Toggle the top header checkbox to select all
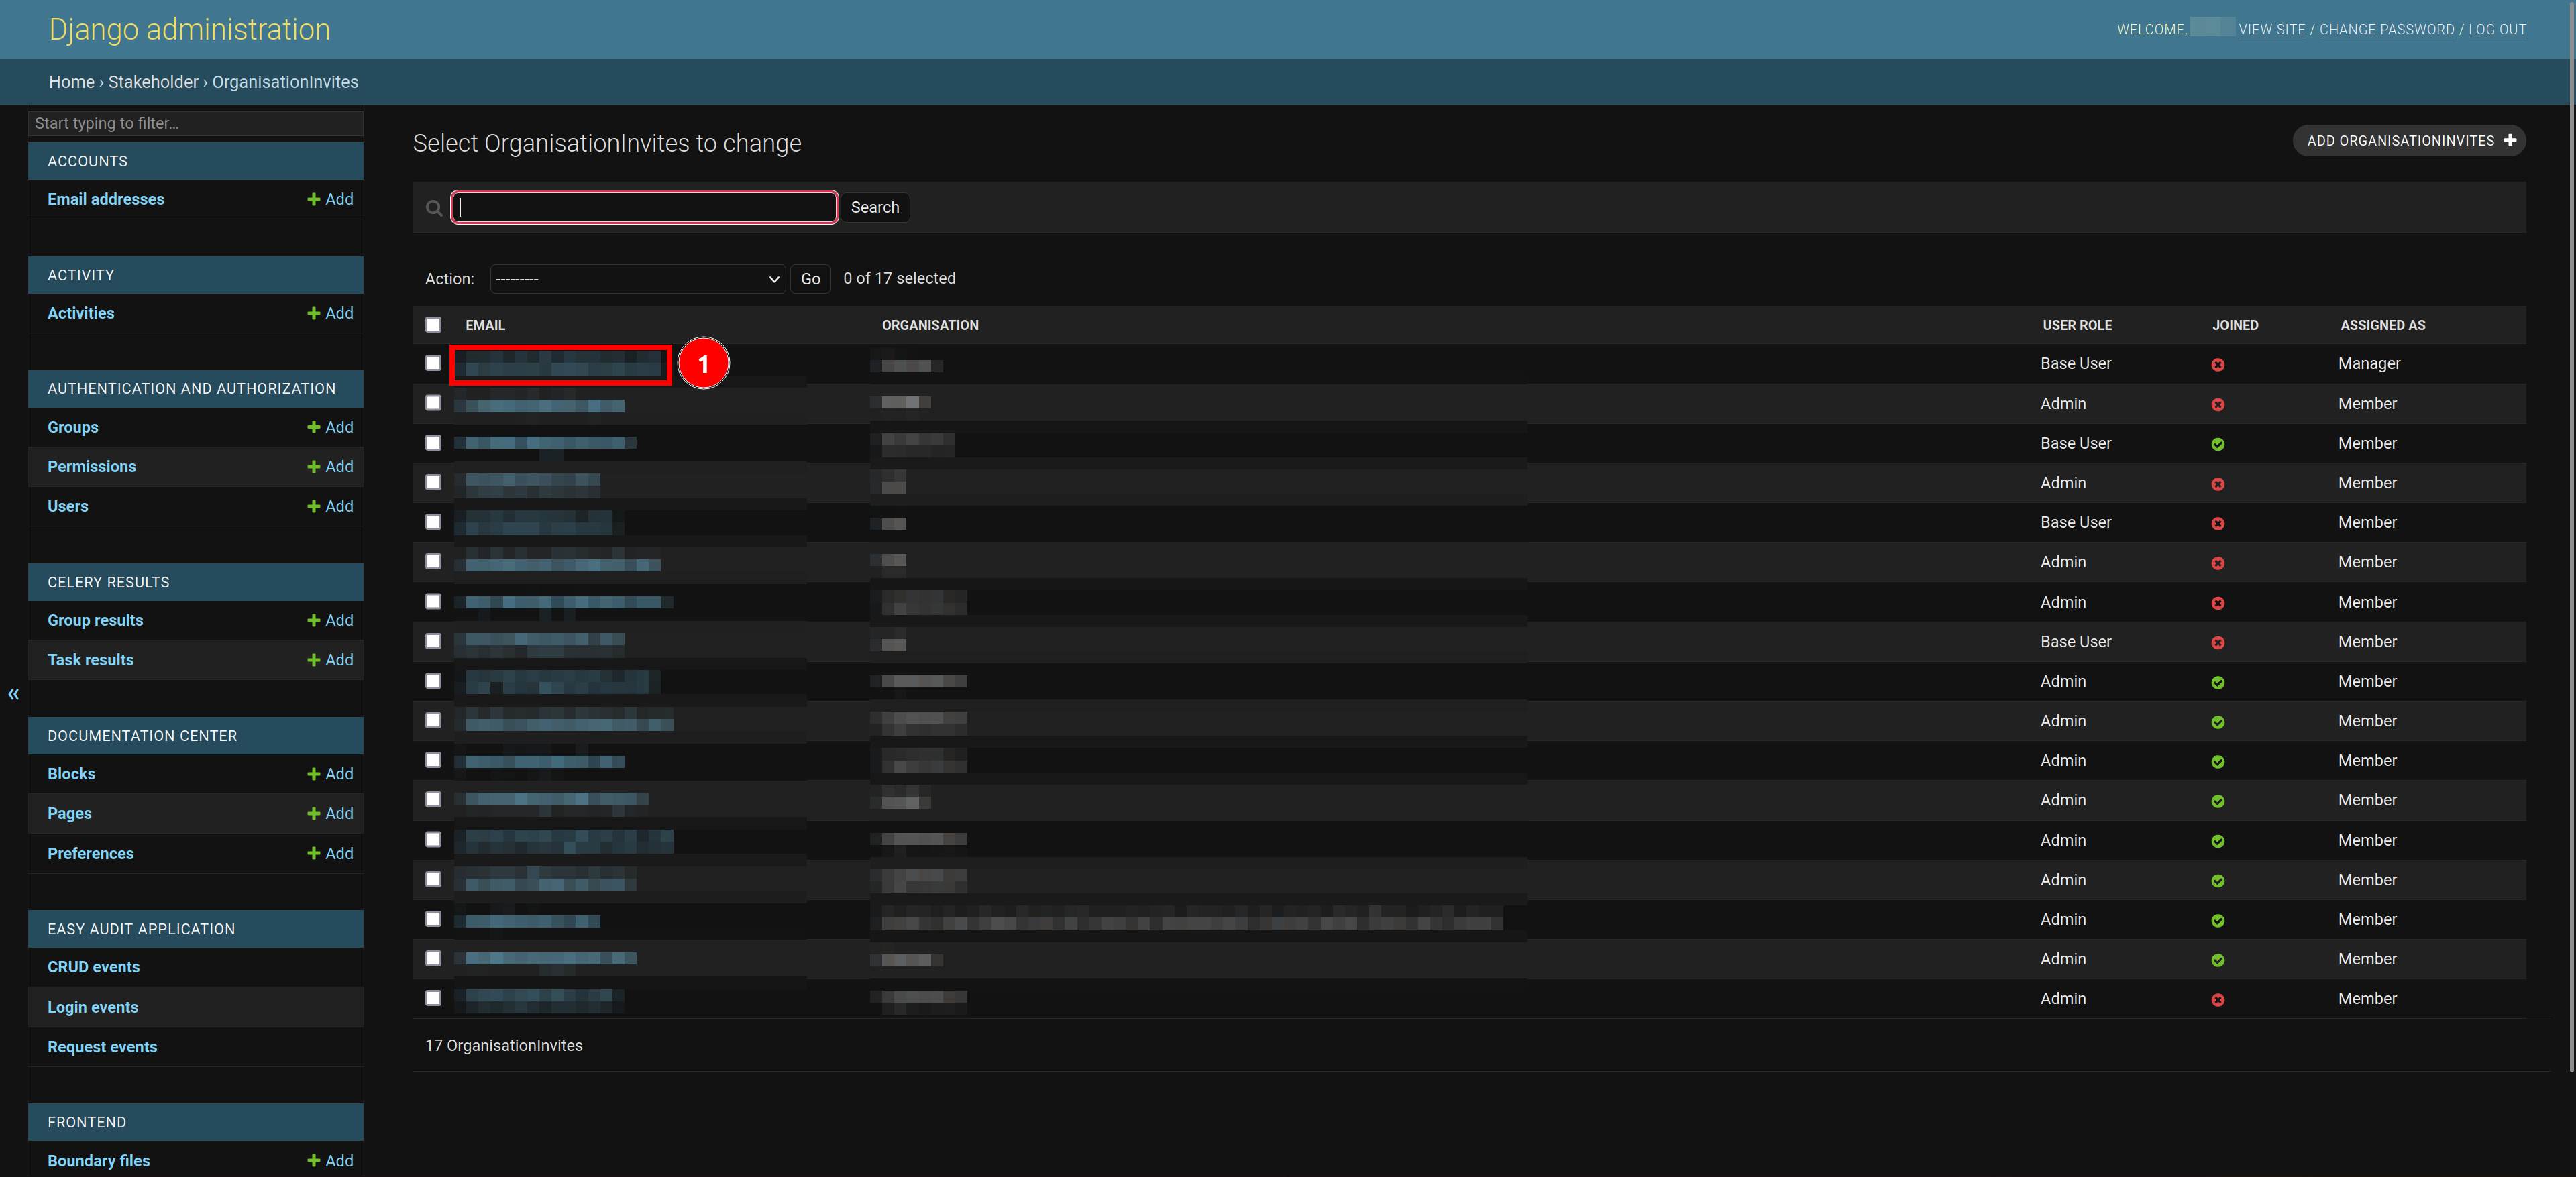The width and height of the screenshot is (2576, 1177). [x=434, y=323]
